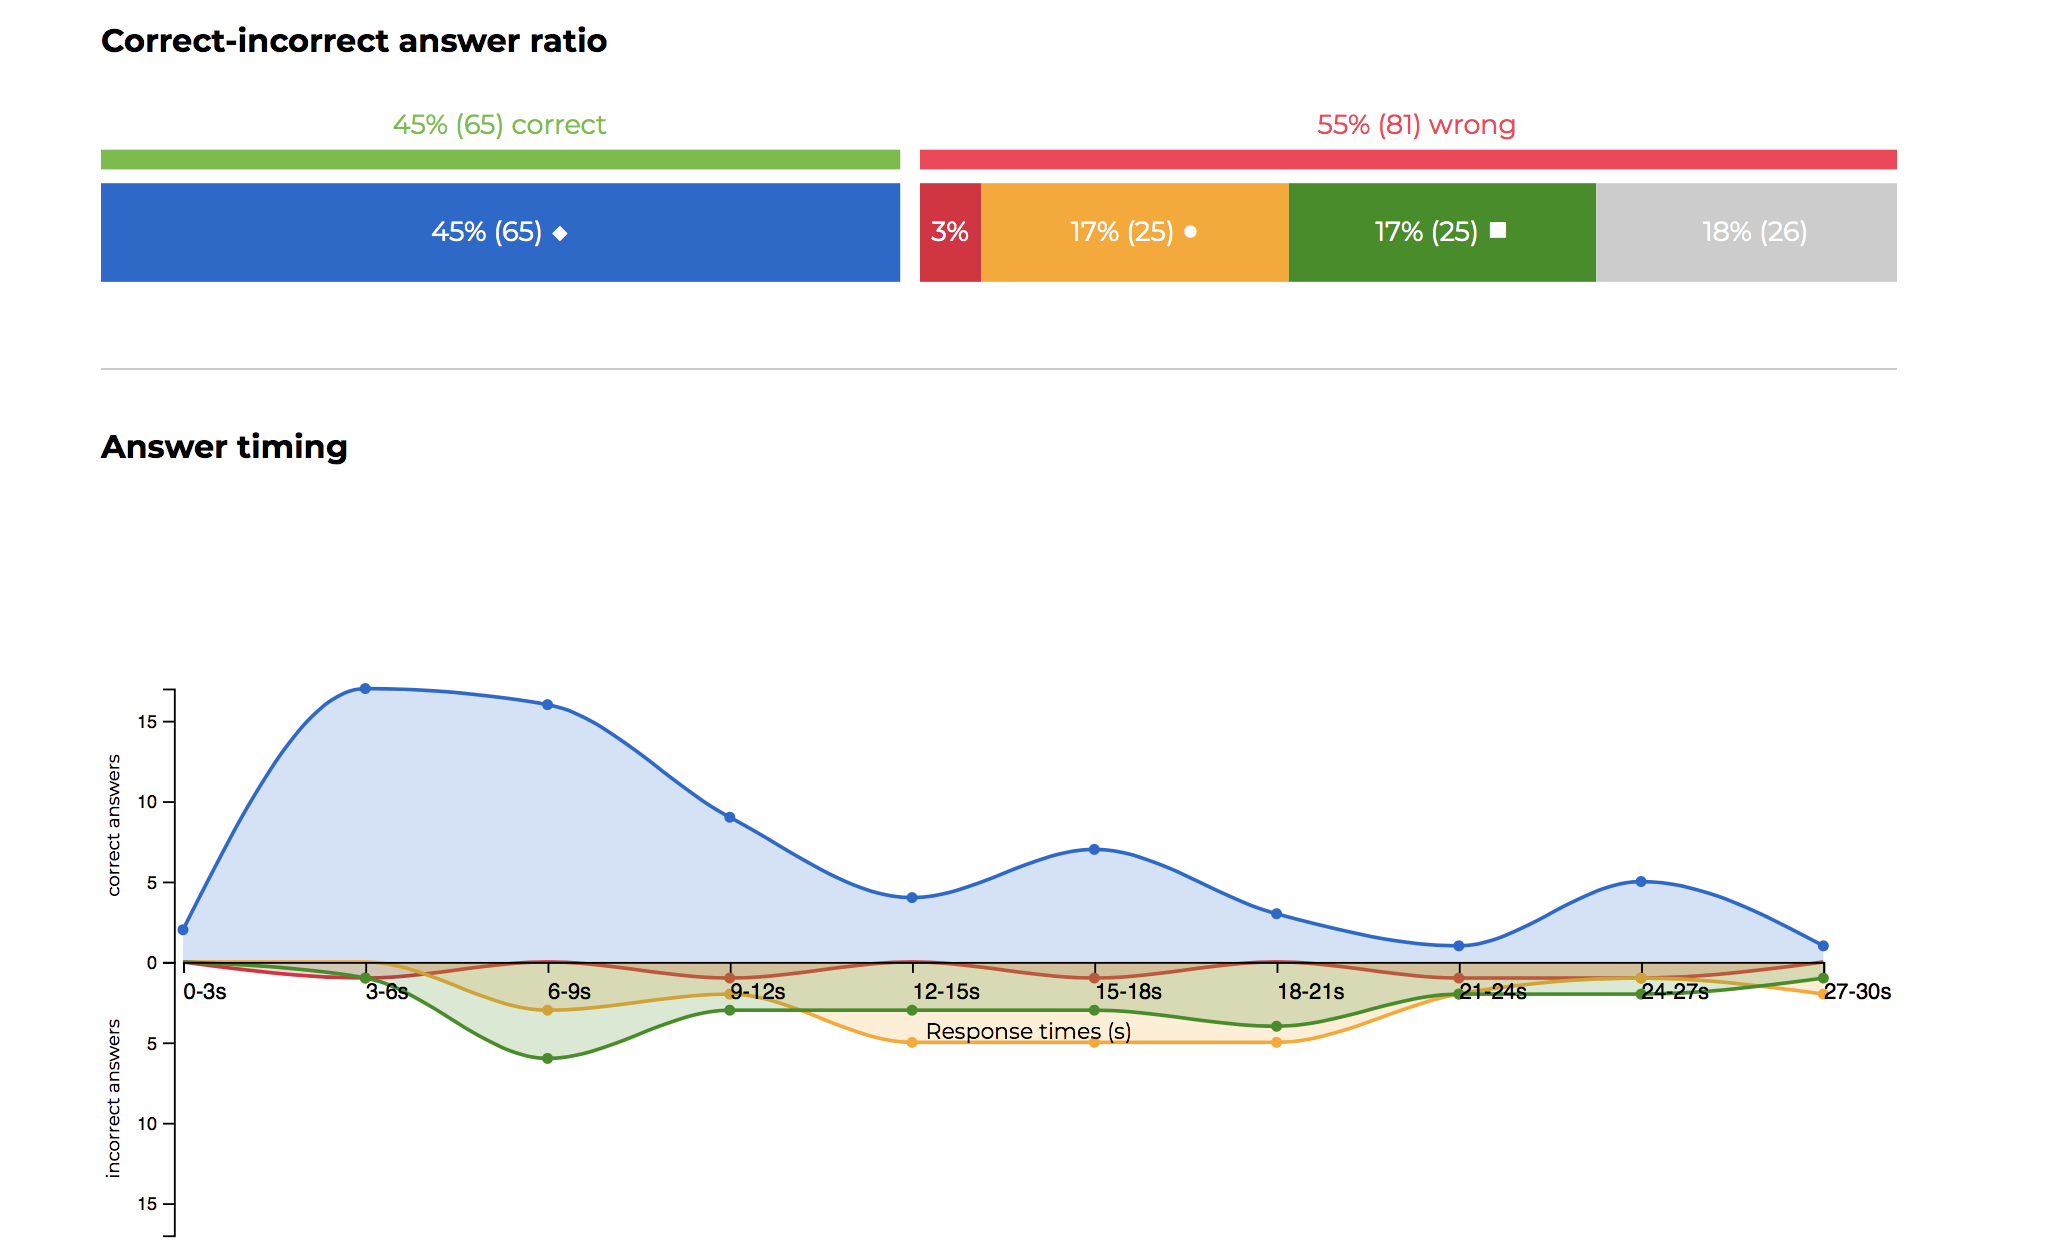Screen dimensions: 2045x1259
Task: Click the 27-30s axis label
Action: point(1857,992)
